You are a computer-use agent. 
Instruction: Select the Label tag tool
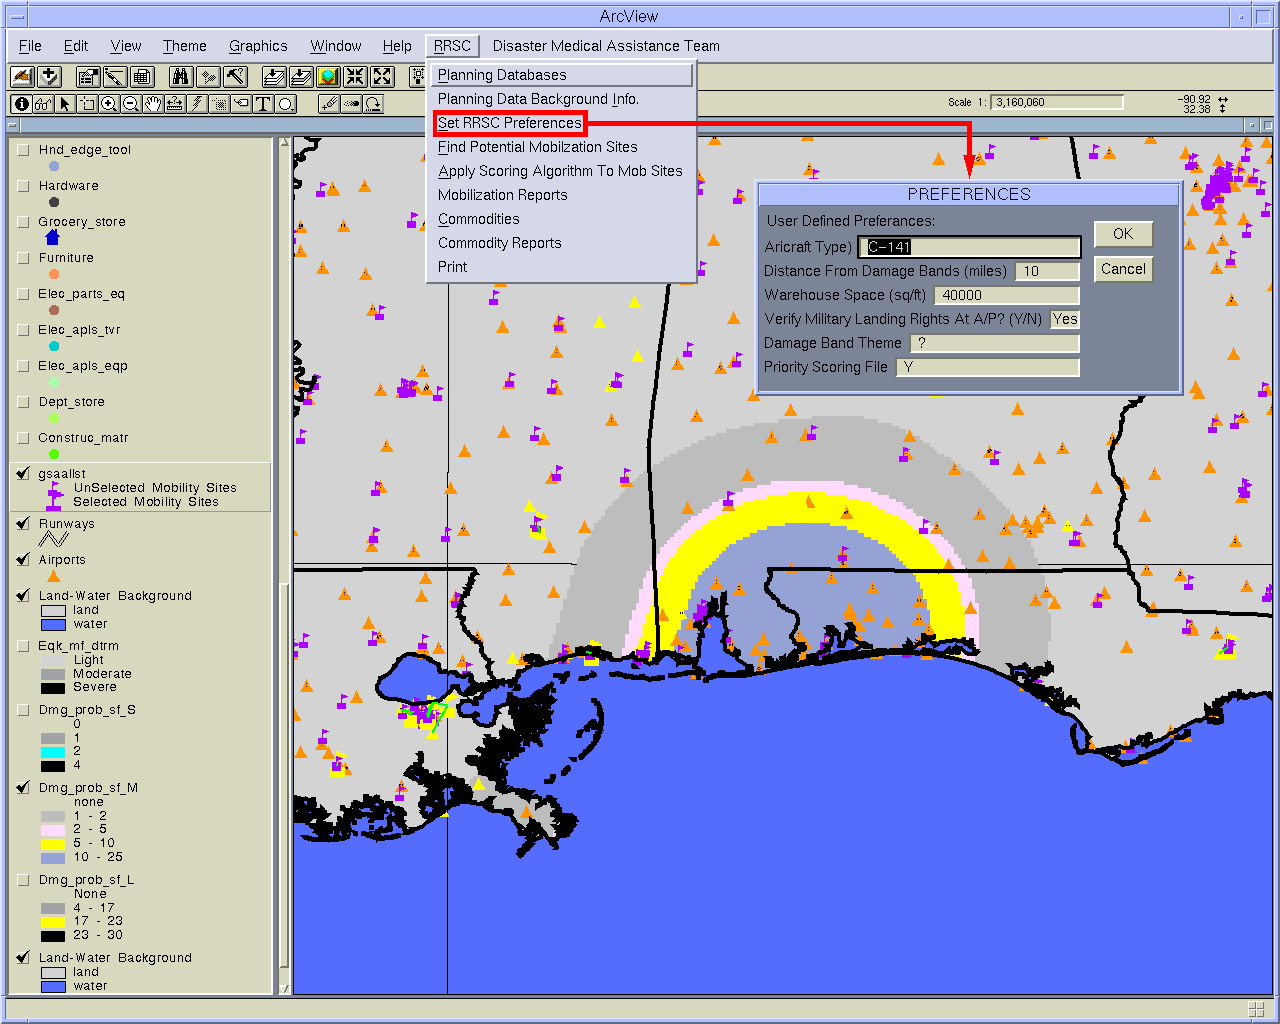click(241, 104)
